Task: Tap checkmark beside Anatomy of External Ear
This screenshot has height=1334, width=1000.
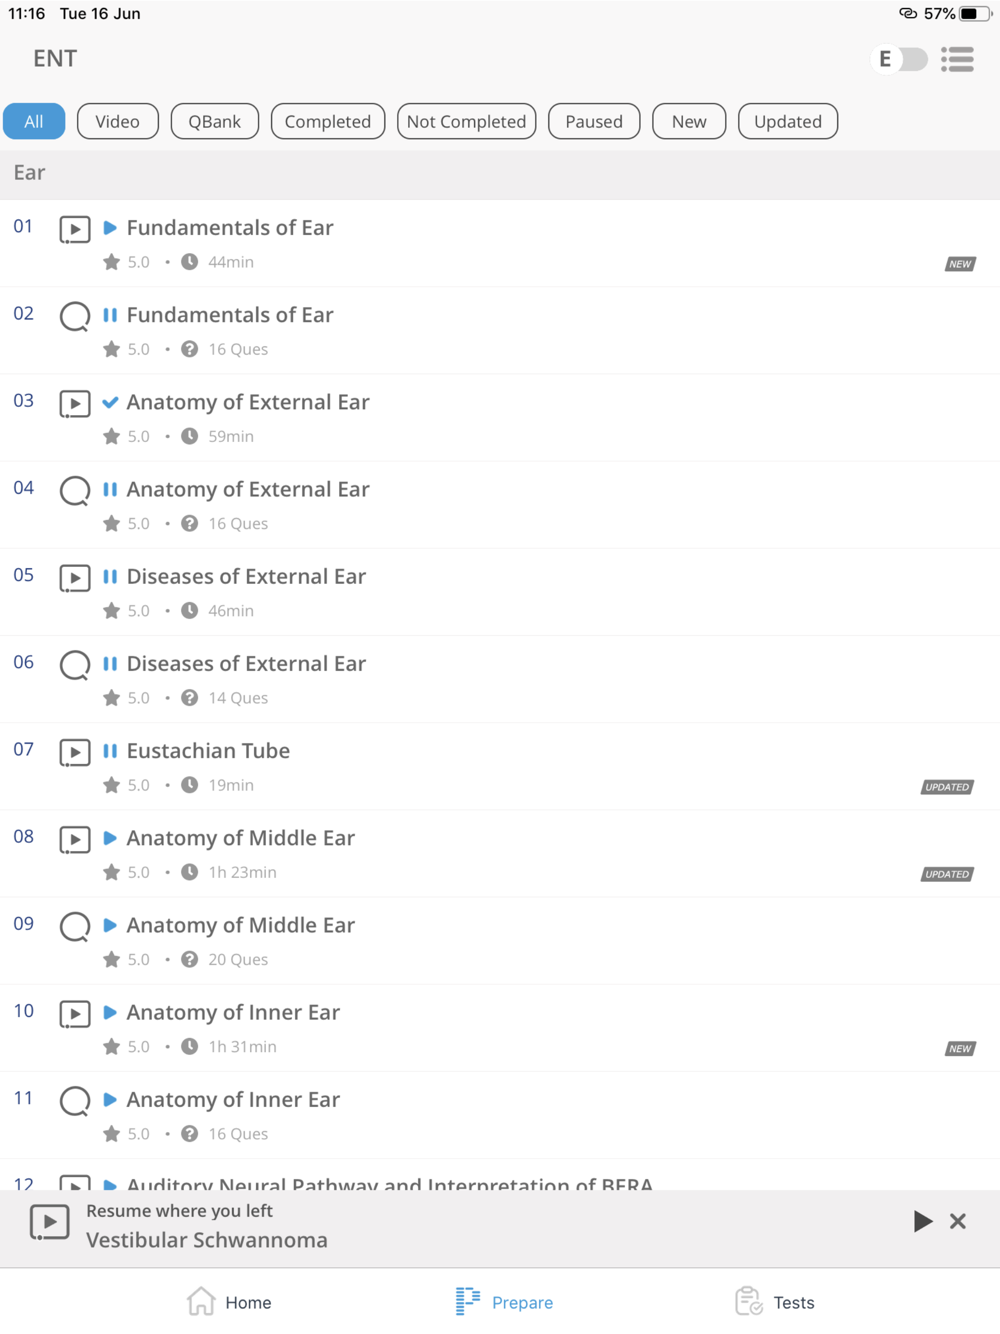Action: 110,402
